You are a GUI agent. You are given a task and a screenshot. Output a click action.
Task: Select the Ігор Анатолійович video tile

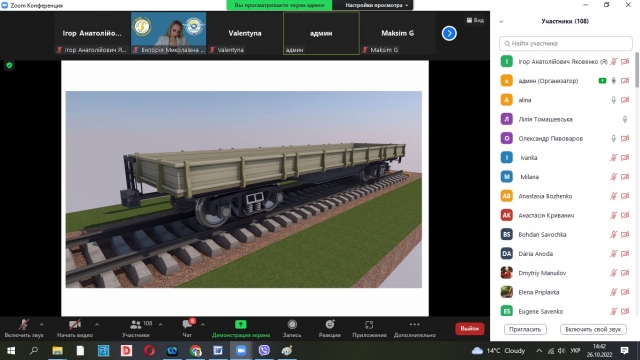[92, 33]
